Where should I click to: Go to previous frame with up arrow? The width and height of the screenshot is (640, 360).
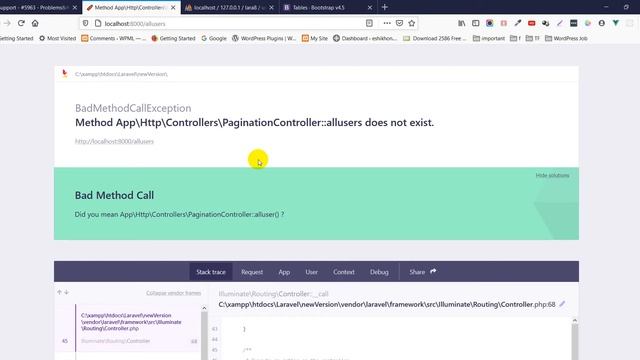pos(59,292)
